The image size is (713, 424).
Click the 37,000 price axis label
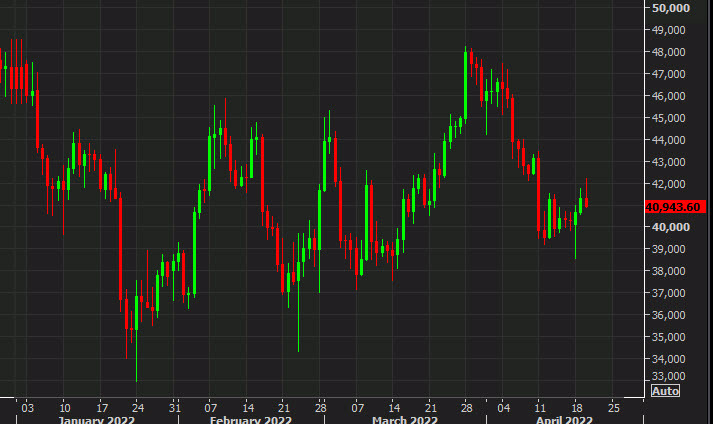click(668, 293)
